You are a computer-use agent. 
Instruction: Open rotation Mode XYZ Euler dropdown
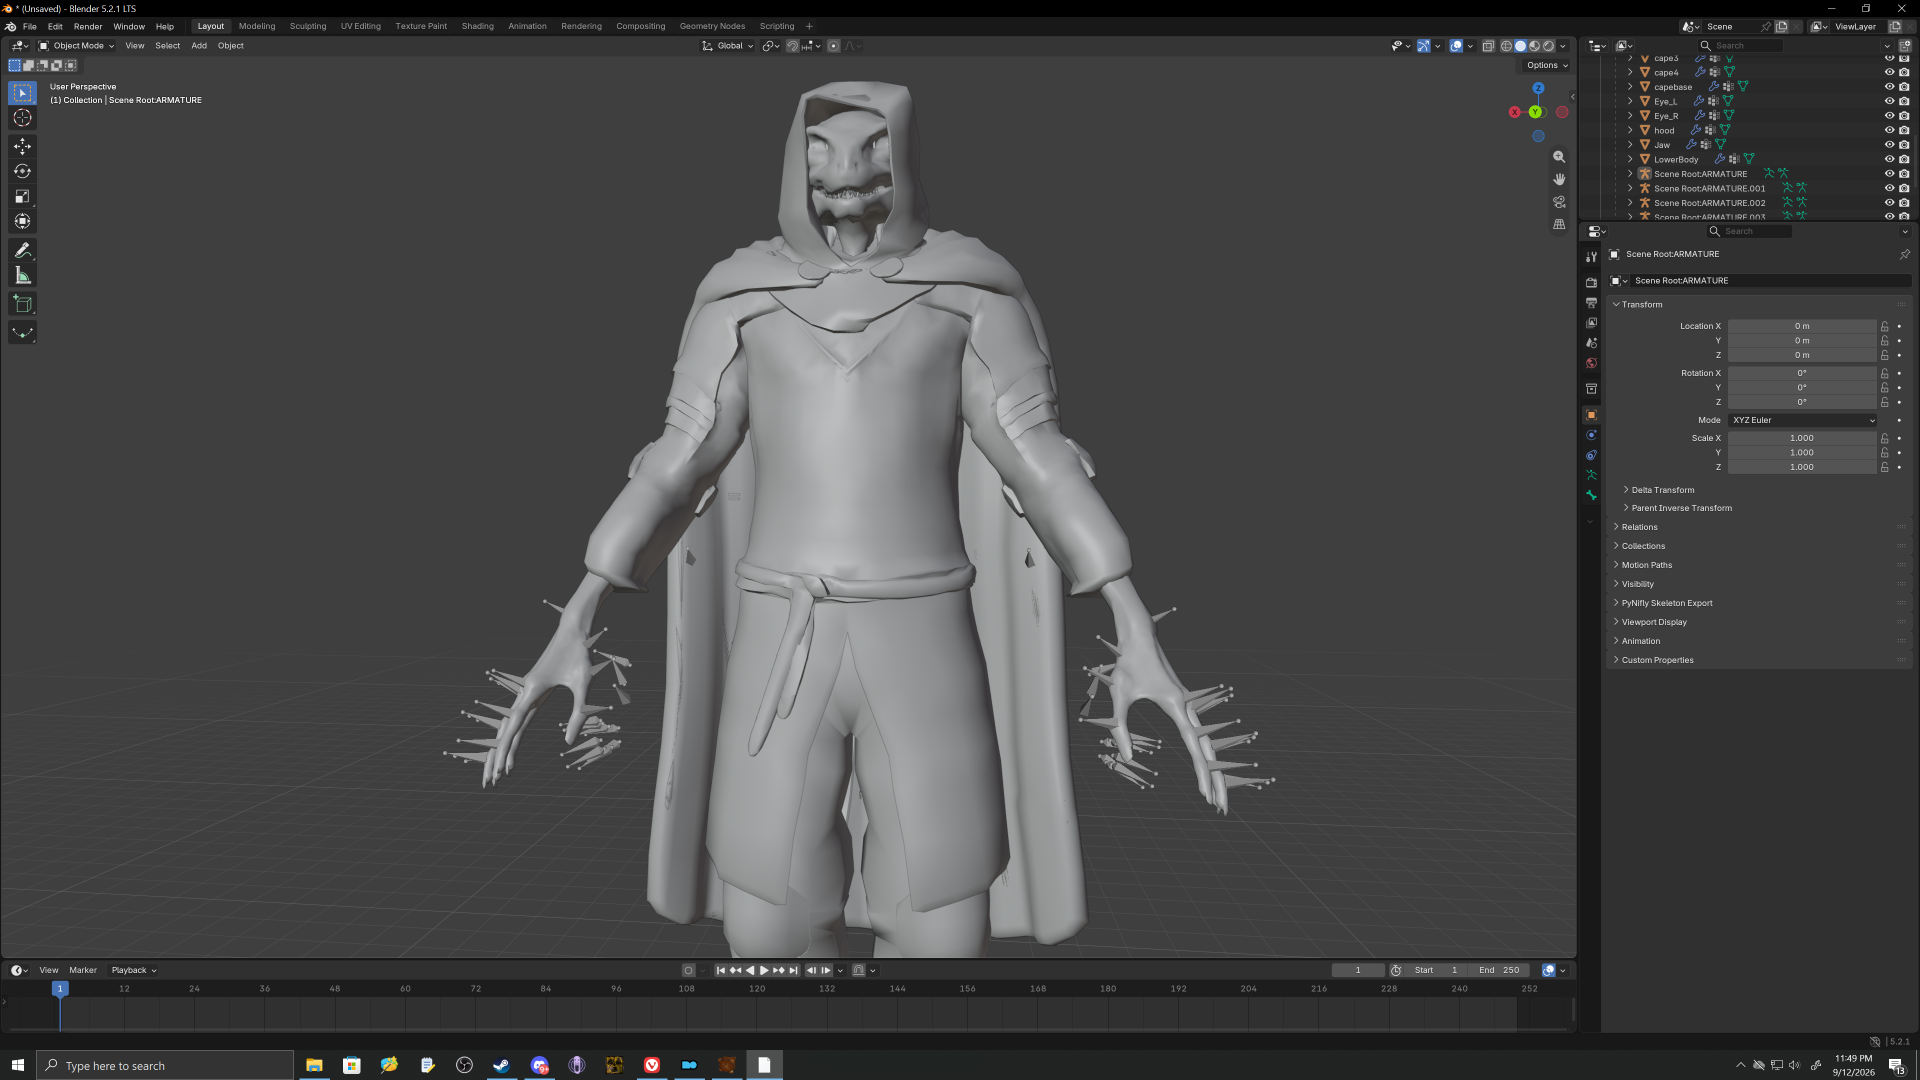point(1803,420)
